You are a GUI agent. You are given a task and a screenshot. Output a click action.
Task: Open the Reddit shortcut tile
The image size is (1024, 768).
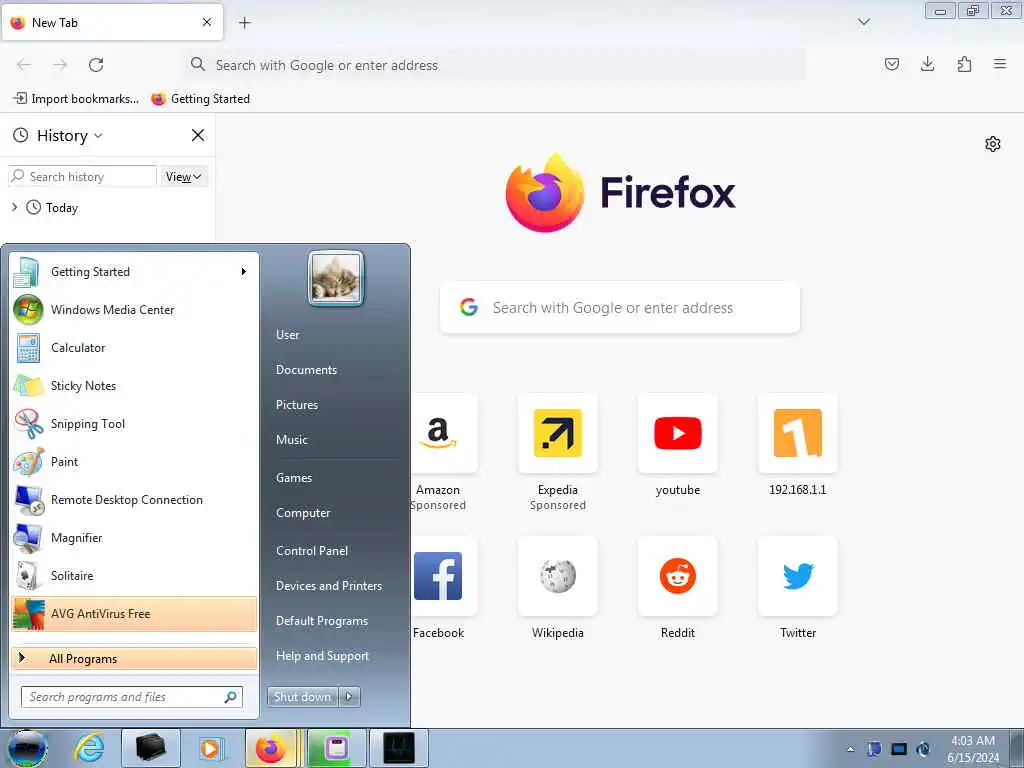click(678, 576)
